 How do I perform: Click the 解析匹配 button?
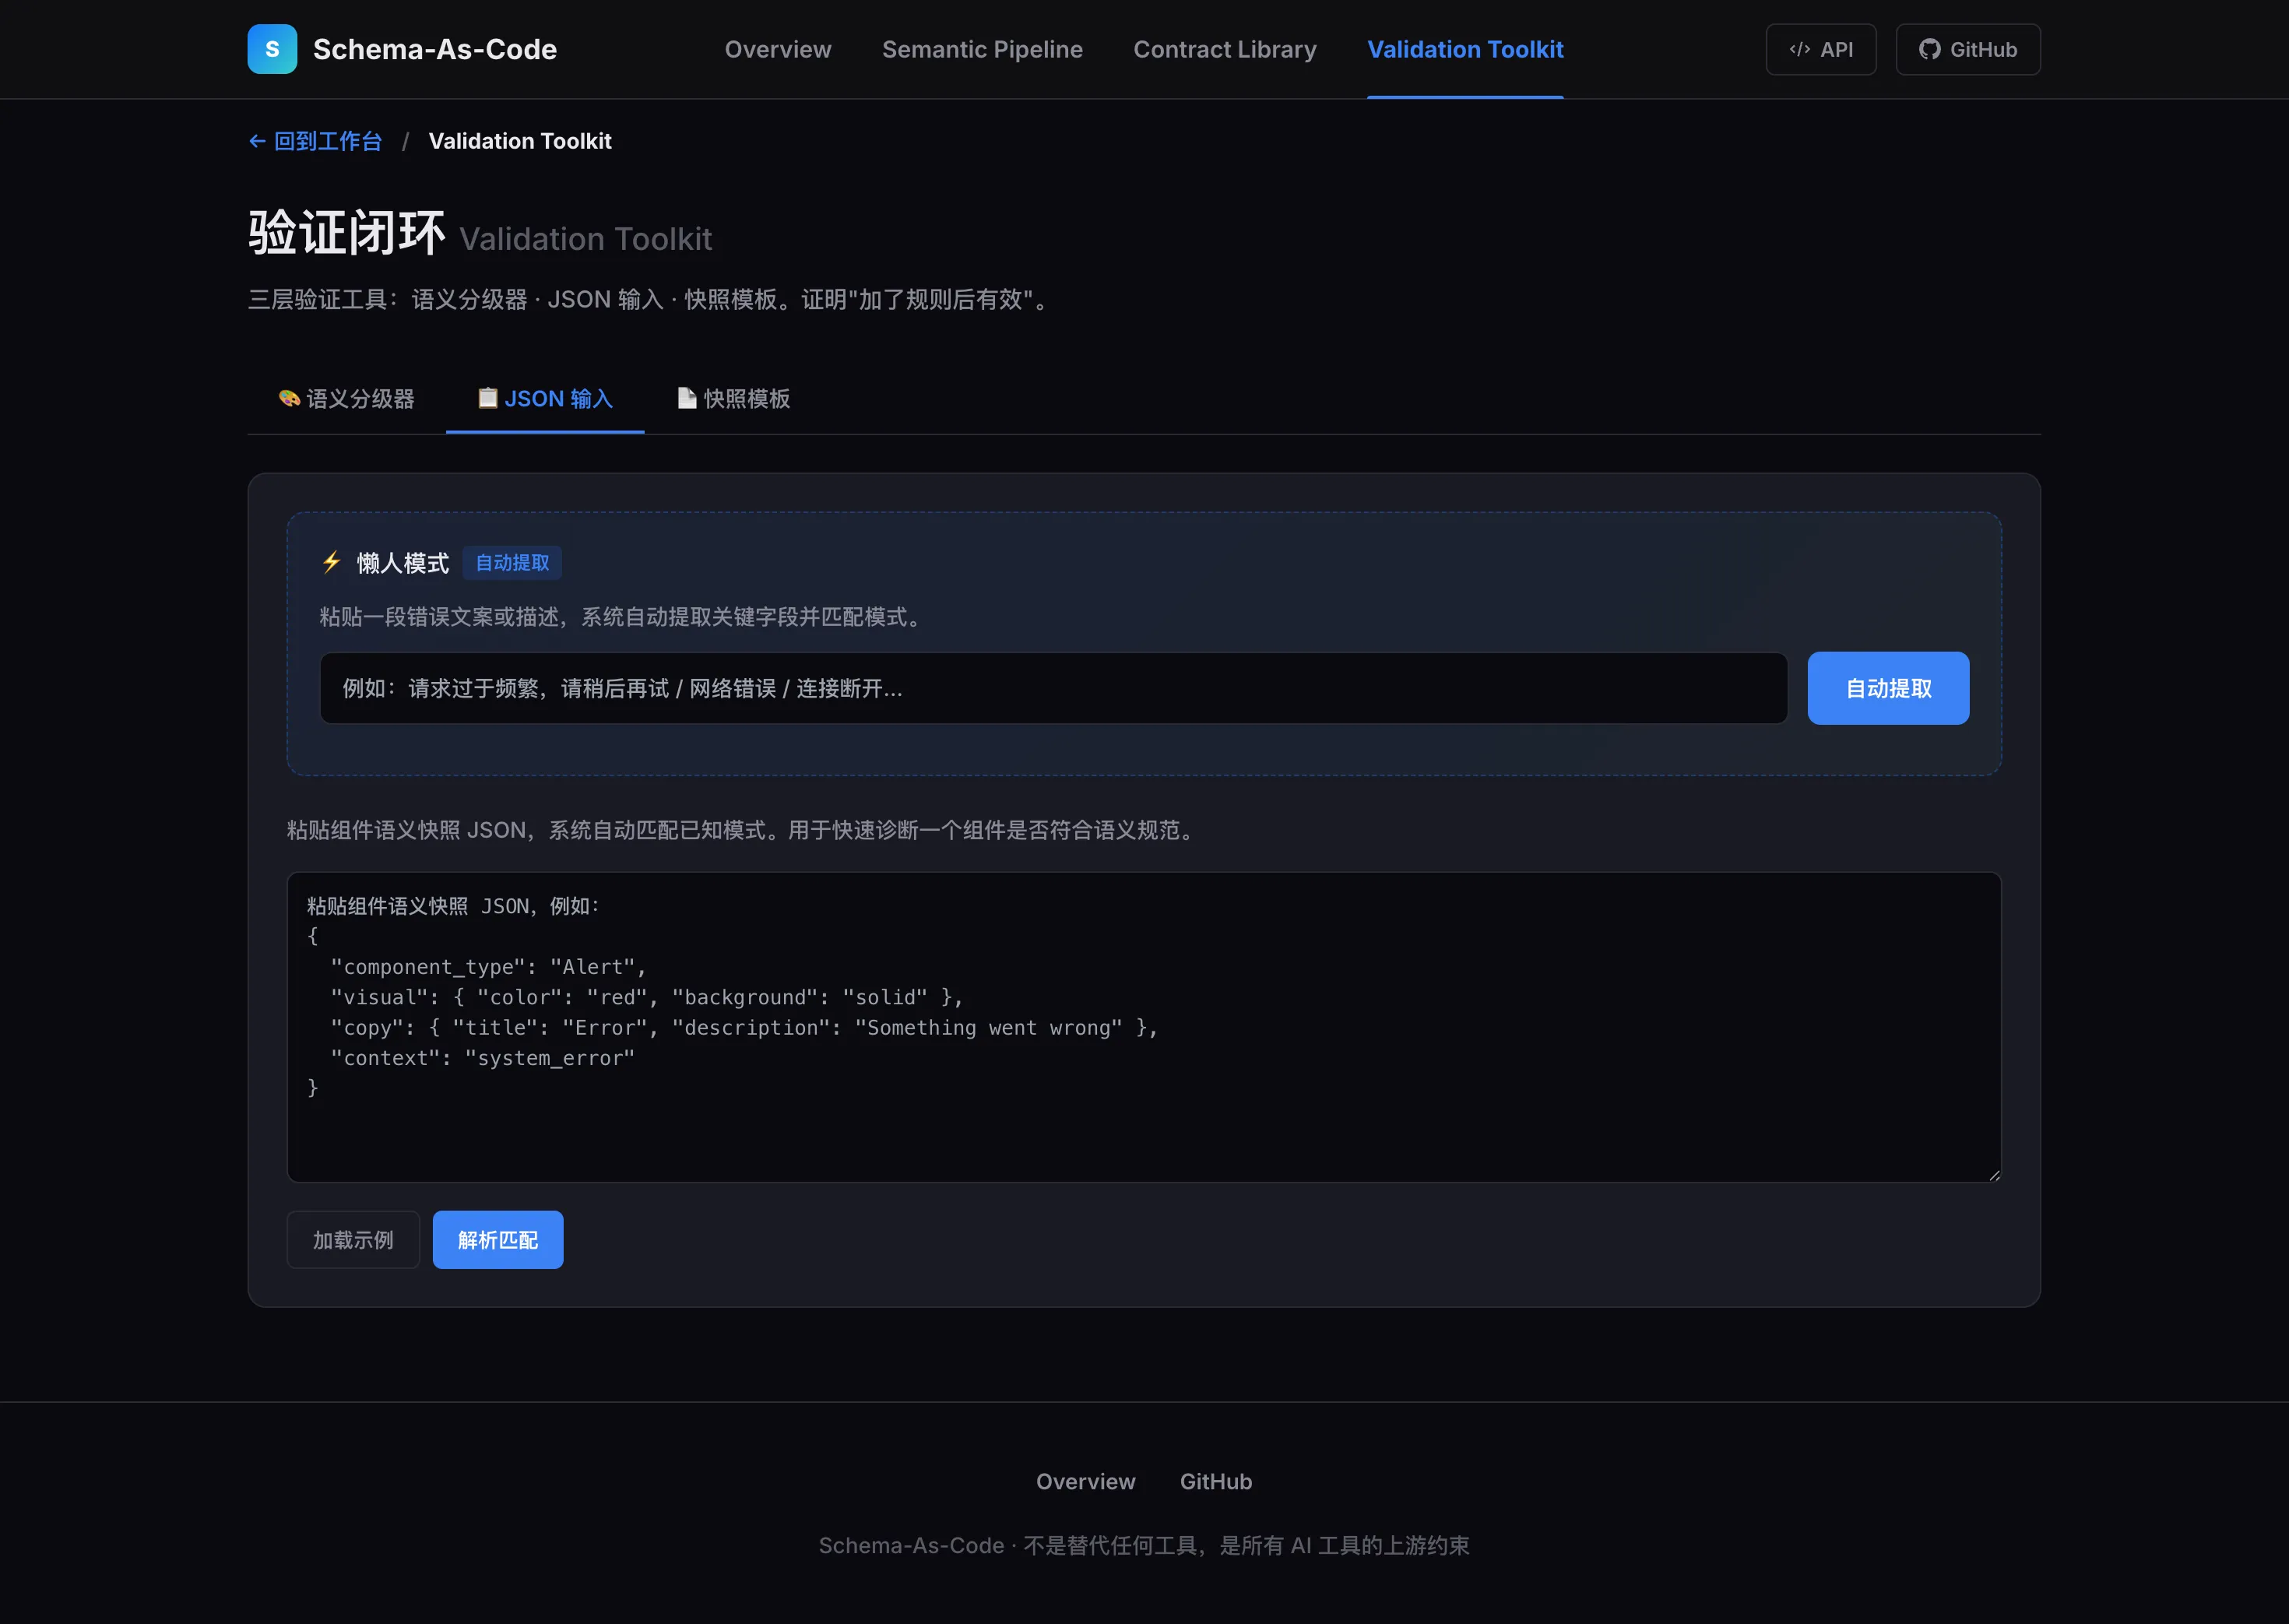[x=498, y=1240]
